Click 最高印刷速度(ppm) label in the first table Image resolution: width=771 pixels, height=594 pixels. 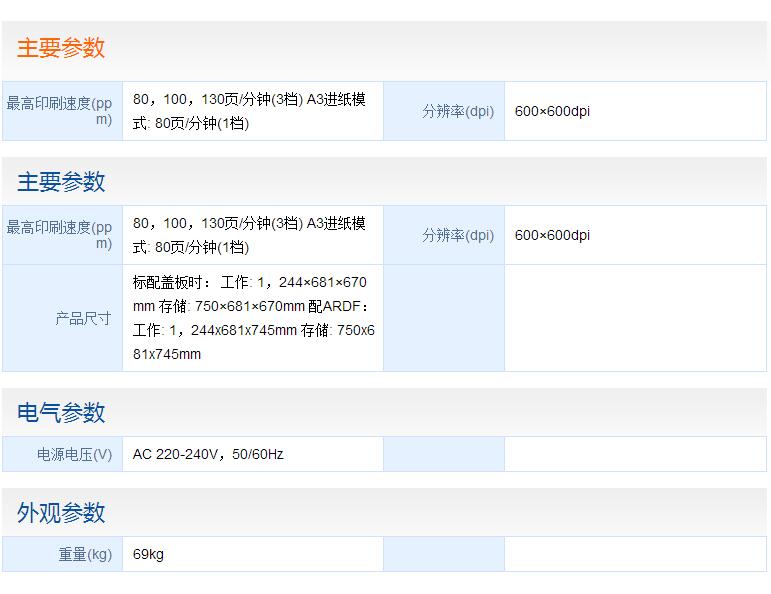click(x=60, y=111)
